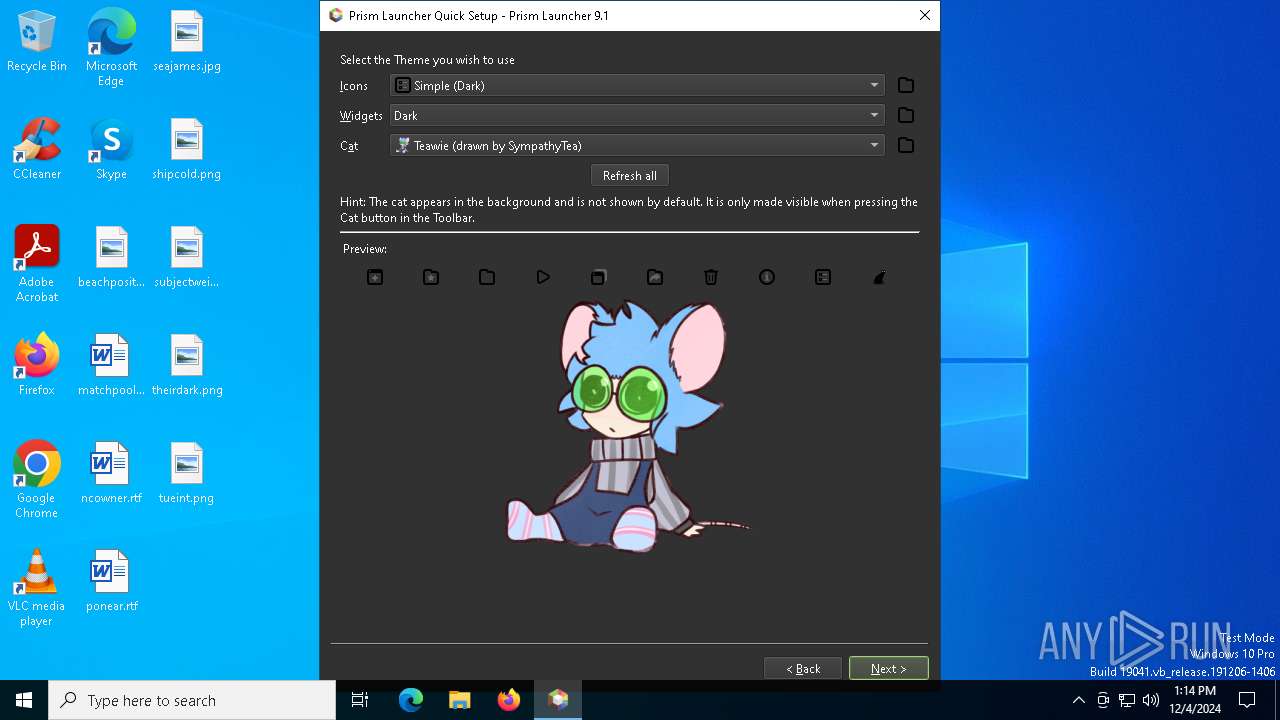
Task: Expand the Cat selection dropdown
Action: point(637,145)
